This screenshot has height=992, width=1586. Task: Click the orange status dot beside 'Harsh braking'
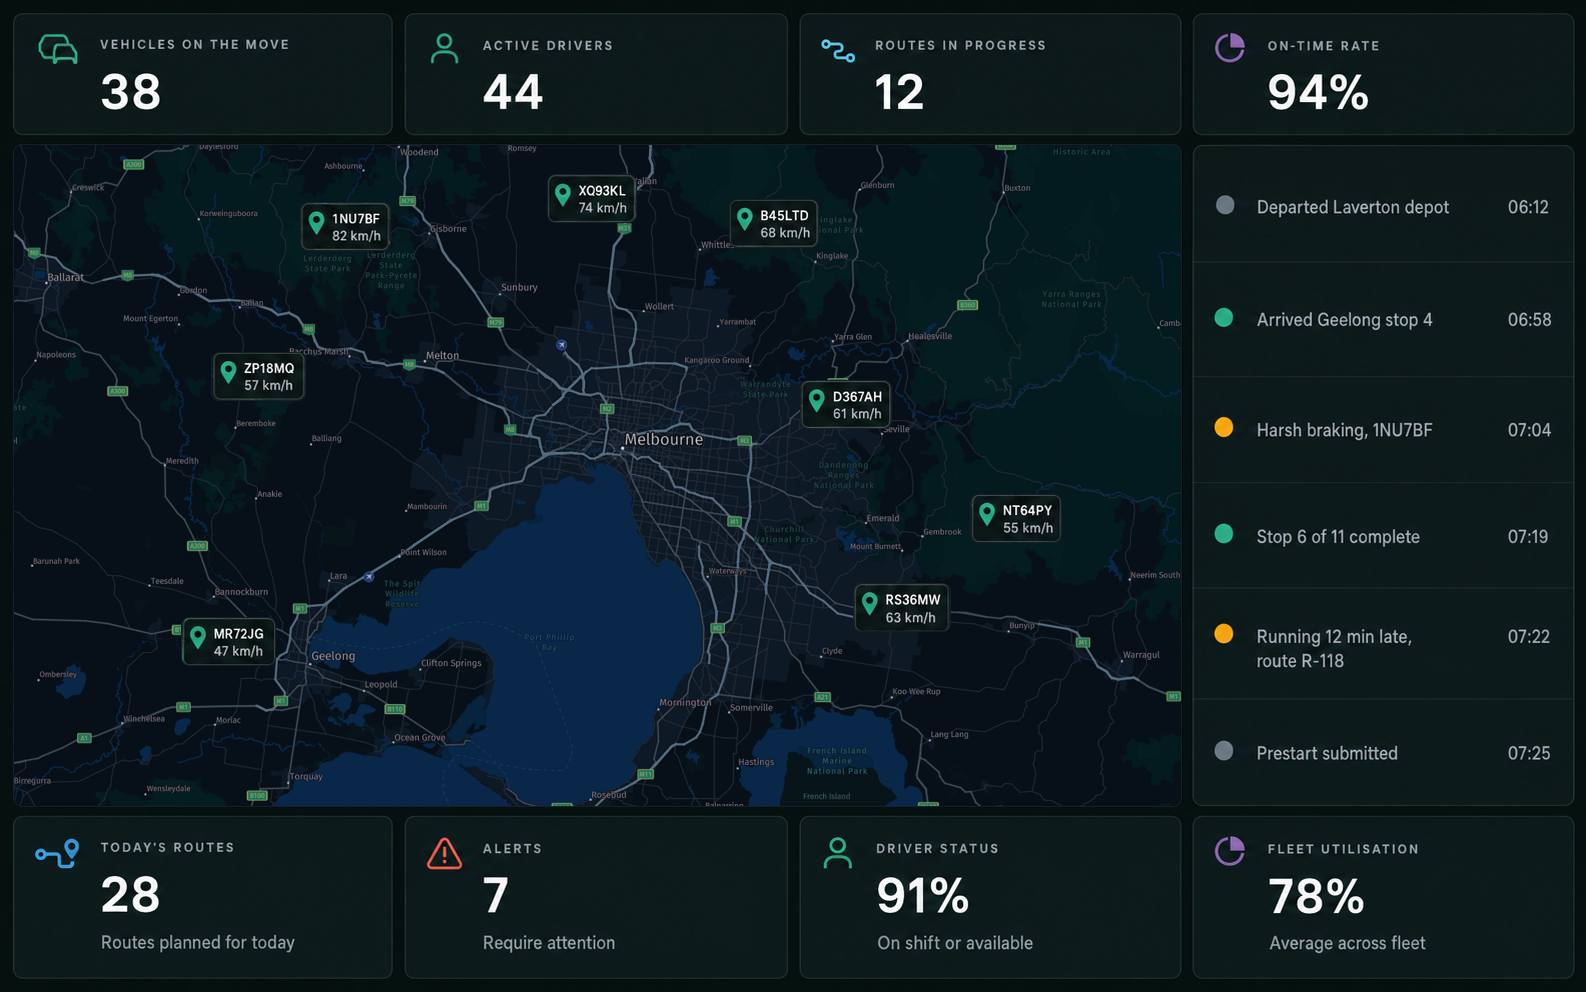[1223, 428]
